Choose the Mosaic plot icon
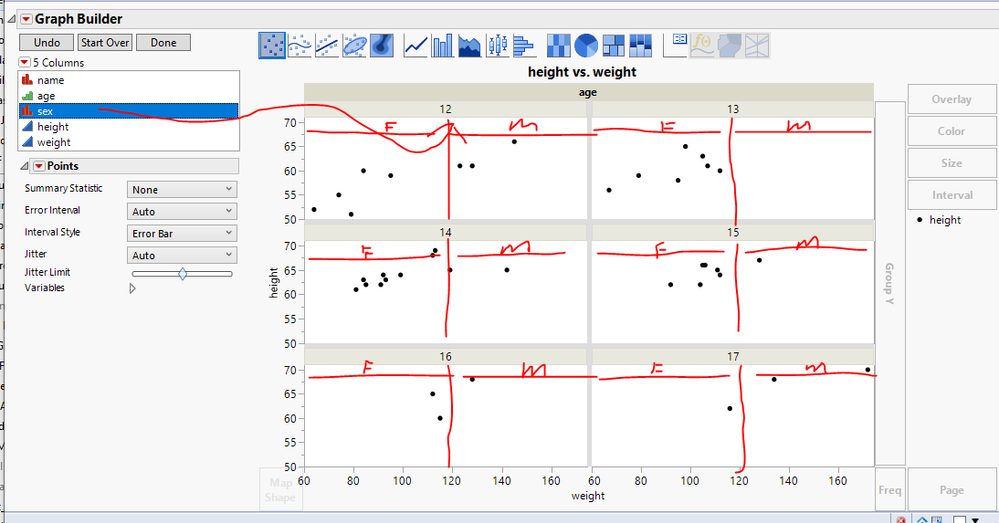 [640, 46]
